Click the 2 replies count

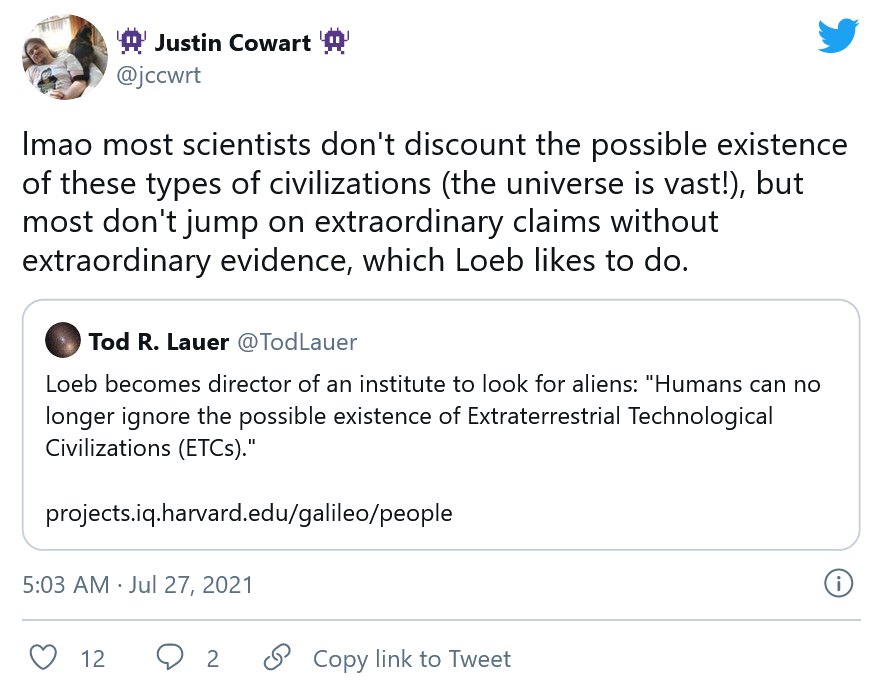click(x=212, y=659)
